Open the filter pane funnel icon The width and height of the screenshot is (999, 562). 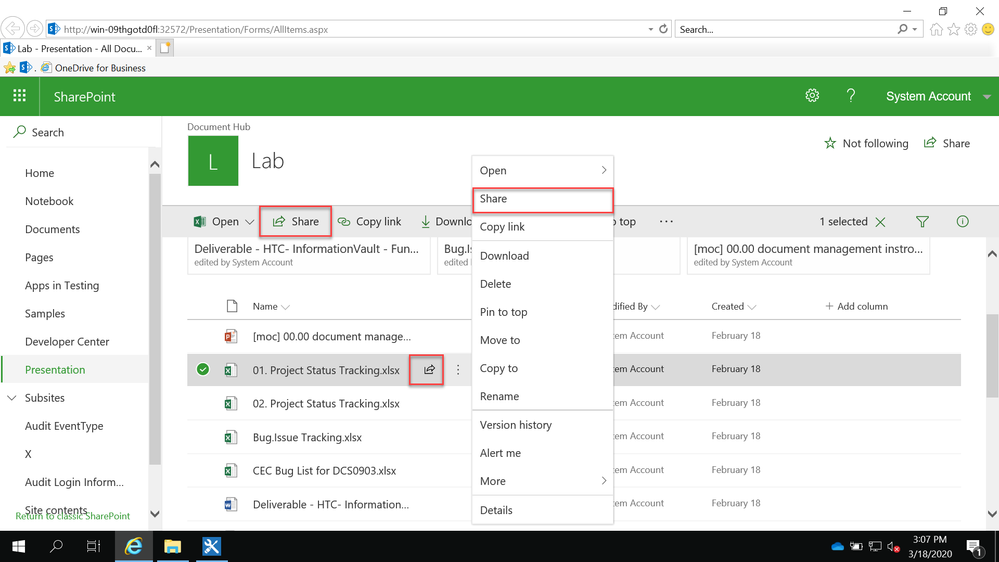(x=922, y=221)
